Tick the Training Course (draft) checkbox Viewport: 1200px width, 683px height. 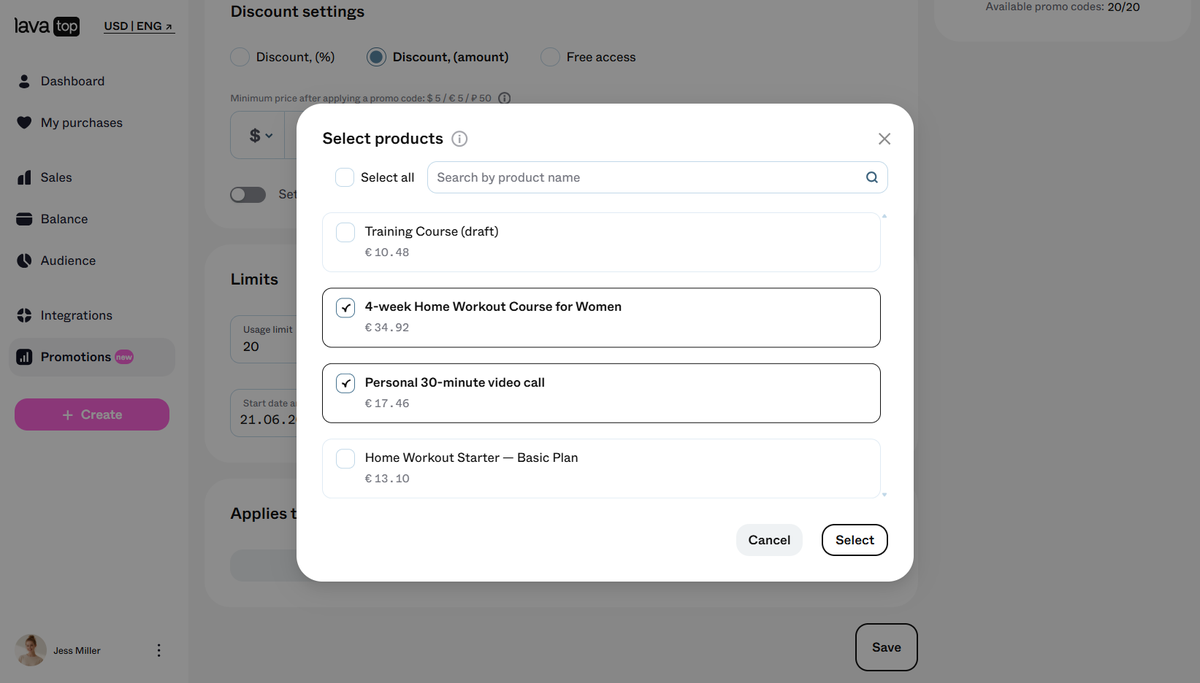click(x=345, y=232)
